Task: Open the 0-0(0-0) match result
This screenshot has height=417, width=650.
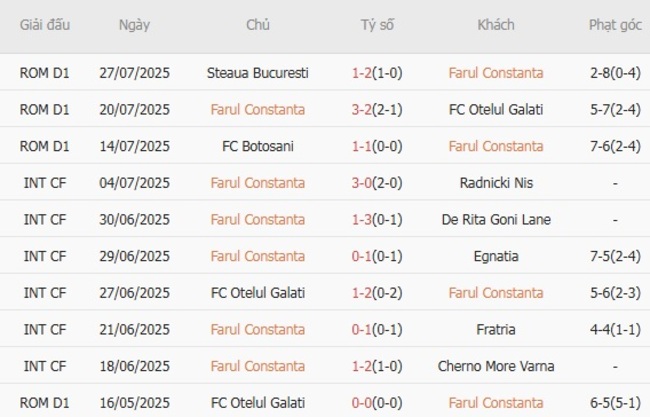Action: tap(377, 403)
